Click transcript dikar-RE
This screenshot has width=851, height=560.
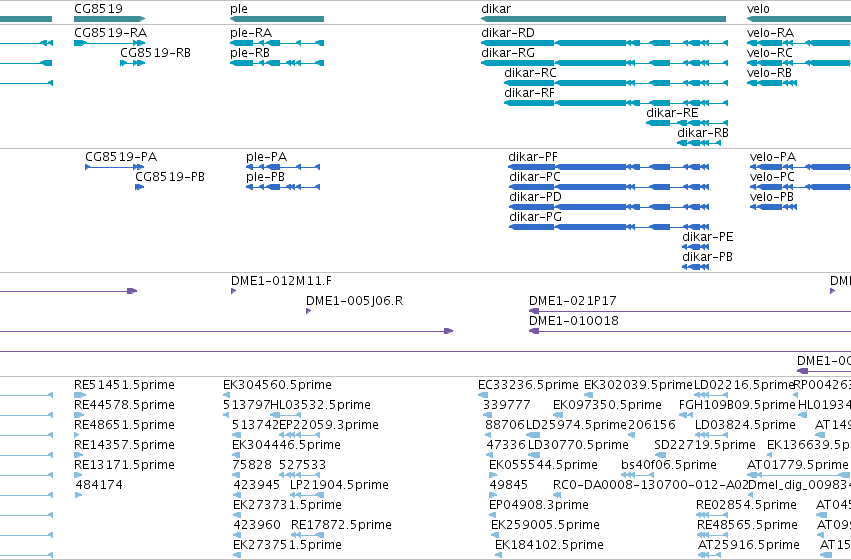tap(687, 123)
